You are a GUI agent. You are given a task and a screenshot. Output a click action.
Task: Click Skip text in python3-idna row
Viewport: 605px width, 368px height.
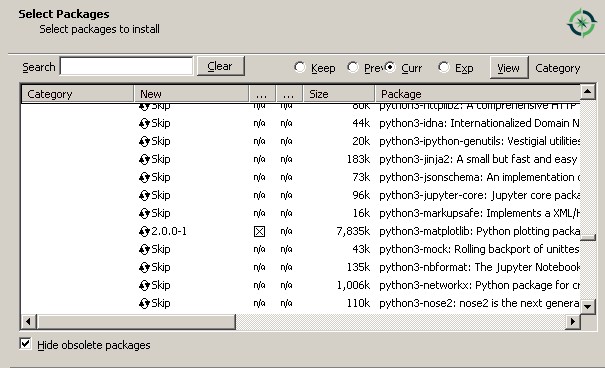[x=161, y=123]
